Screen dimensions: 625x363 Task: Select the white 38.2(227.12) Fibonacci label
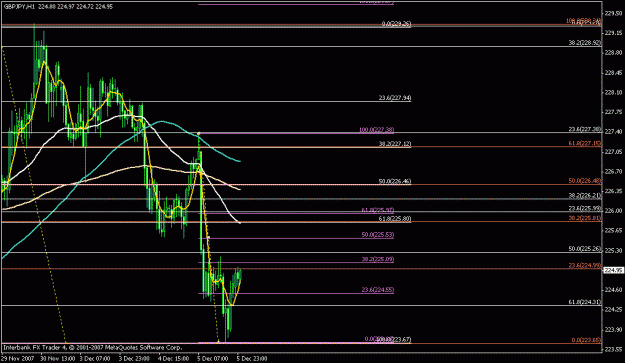395,144
